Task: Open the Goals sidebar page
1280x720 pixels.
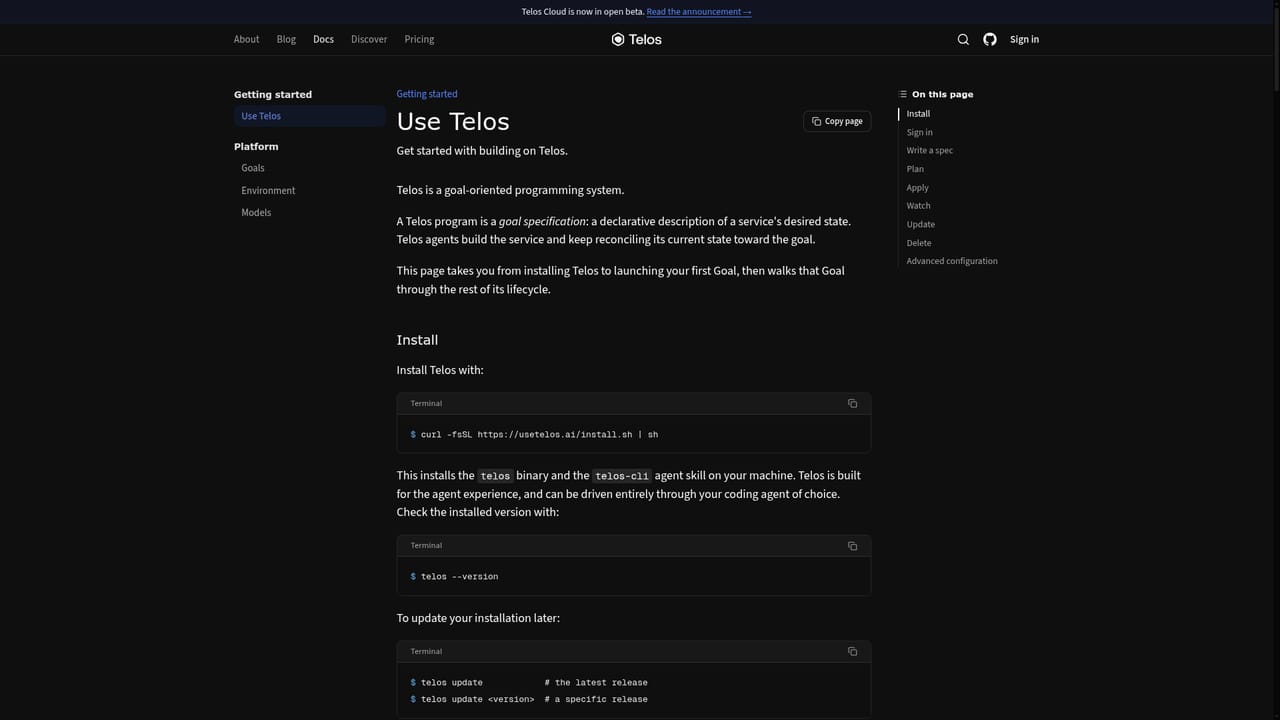Action: click(x=253, y=168)
